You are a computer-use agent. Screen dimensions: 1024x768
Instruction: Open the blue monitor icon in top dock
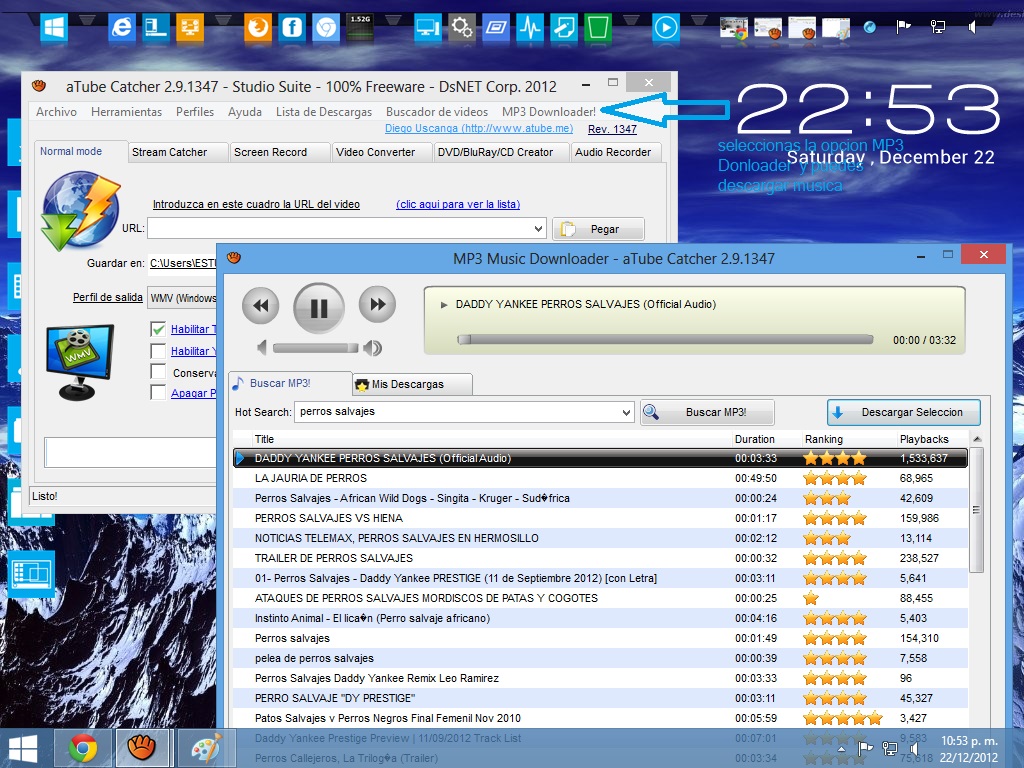point(428,28)
